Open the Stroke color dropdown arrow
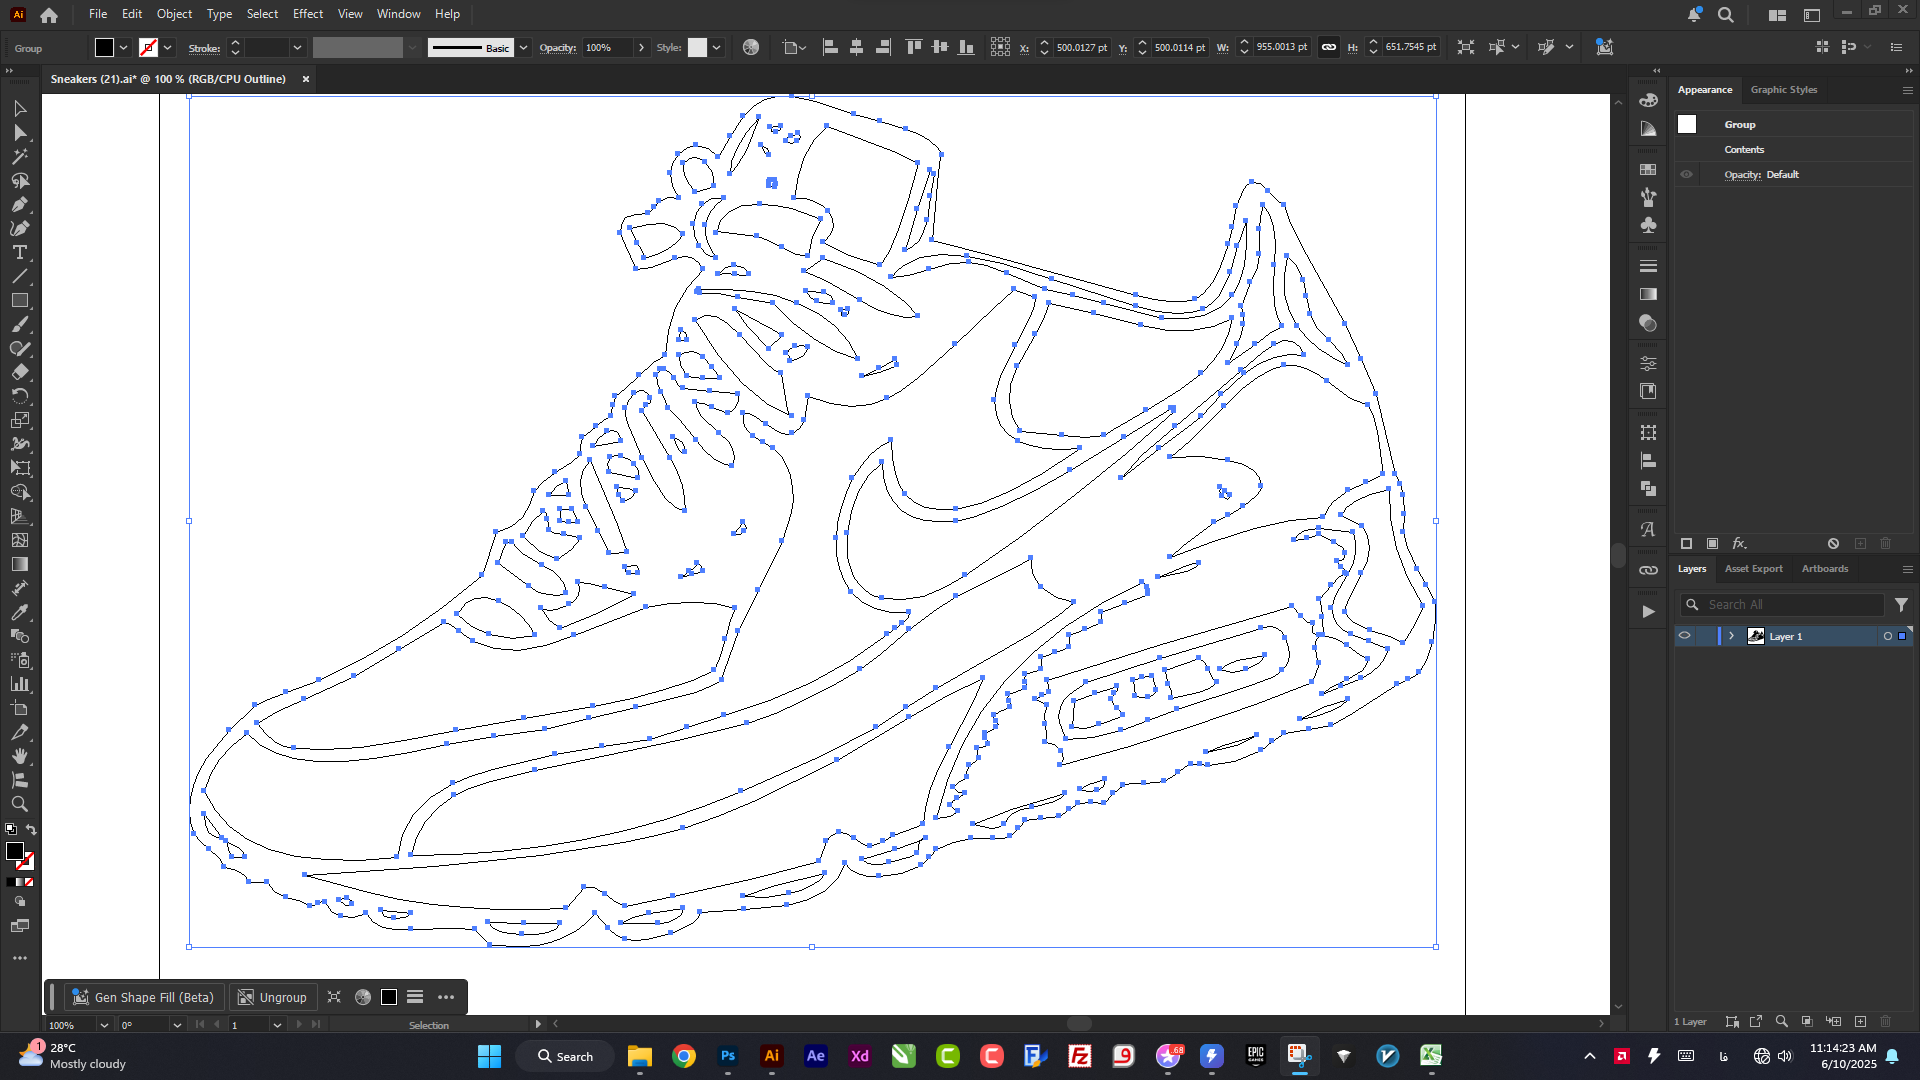Viewport: 1920px width, 1080px height. coord(168,47)
